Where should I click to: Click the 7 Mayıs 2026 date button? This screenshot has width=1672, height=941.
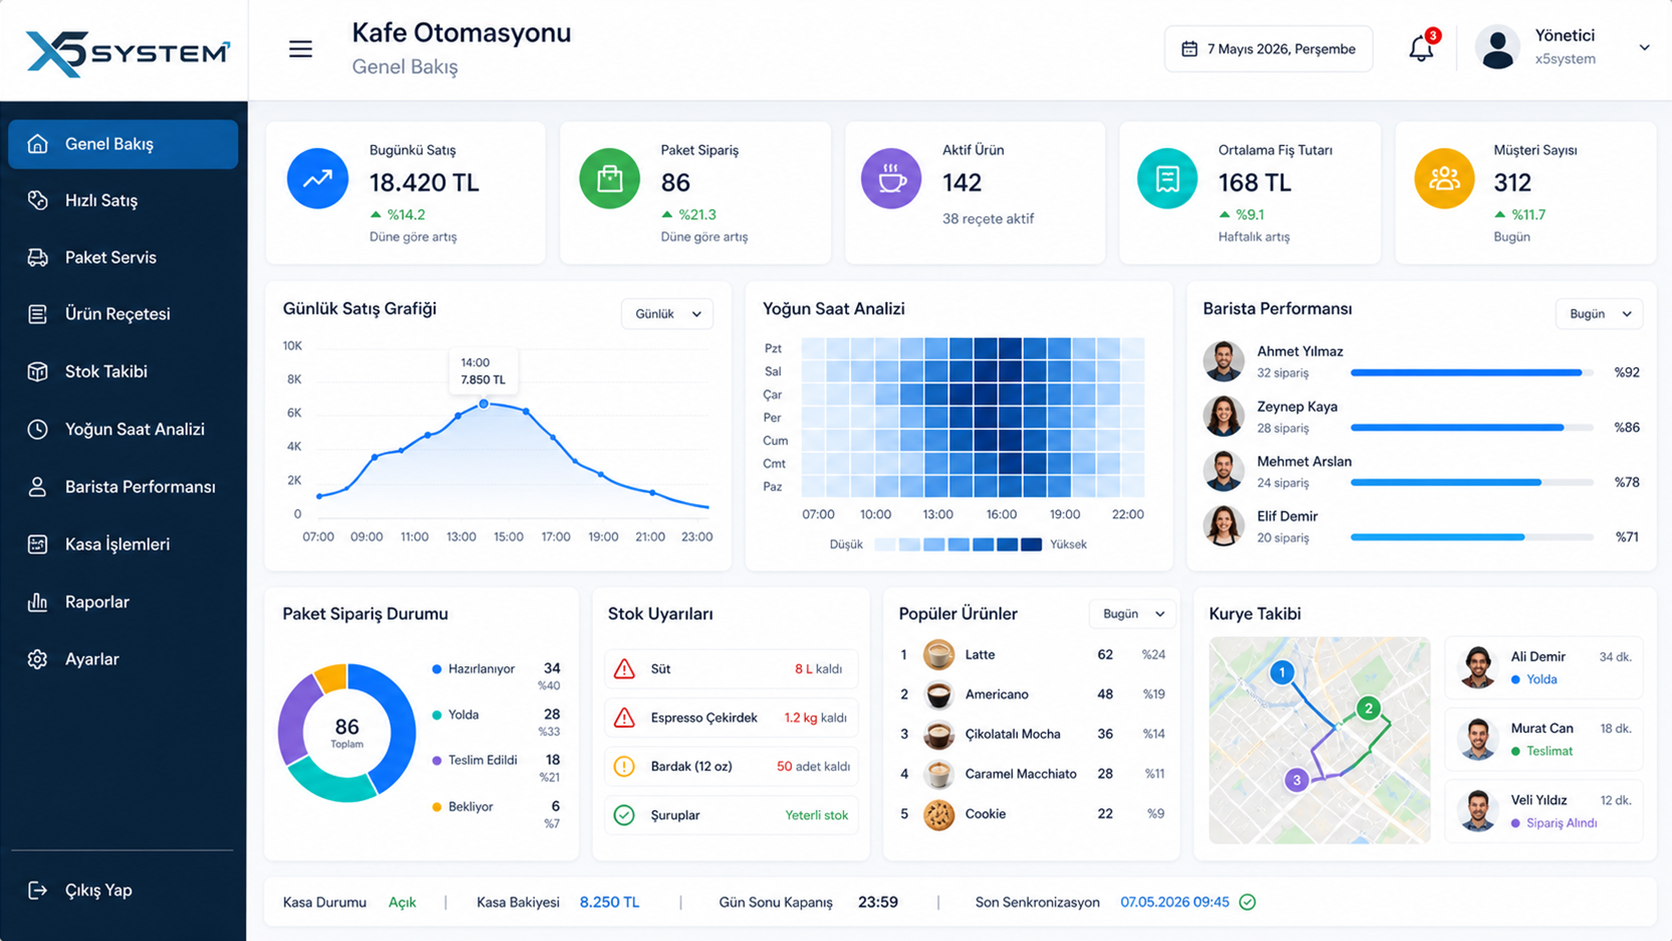(1268, 49)
